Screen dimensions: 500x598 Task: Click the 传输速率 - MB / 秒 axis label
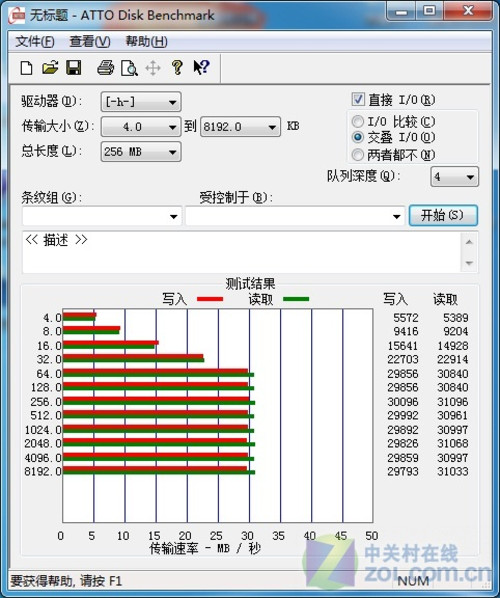click(205, 548)
